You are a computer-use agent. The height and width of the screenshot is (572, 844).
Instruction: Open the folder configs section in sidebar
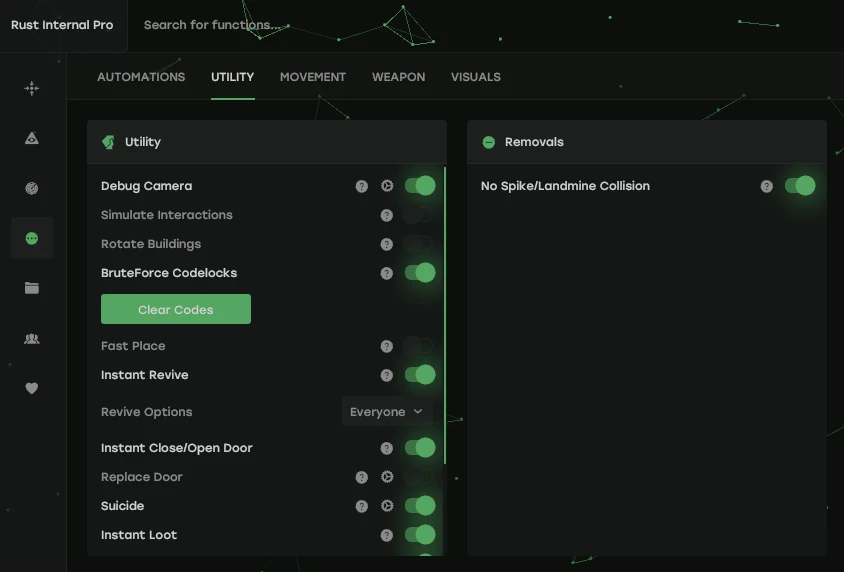(x=32, y=288)
